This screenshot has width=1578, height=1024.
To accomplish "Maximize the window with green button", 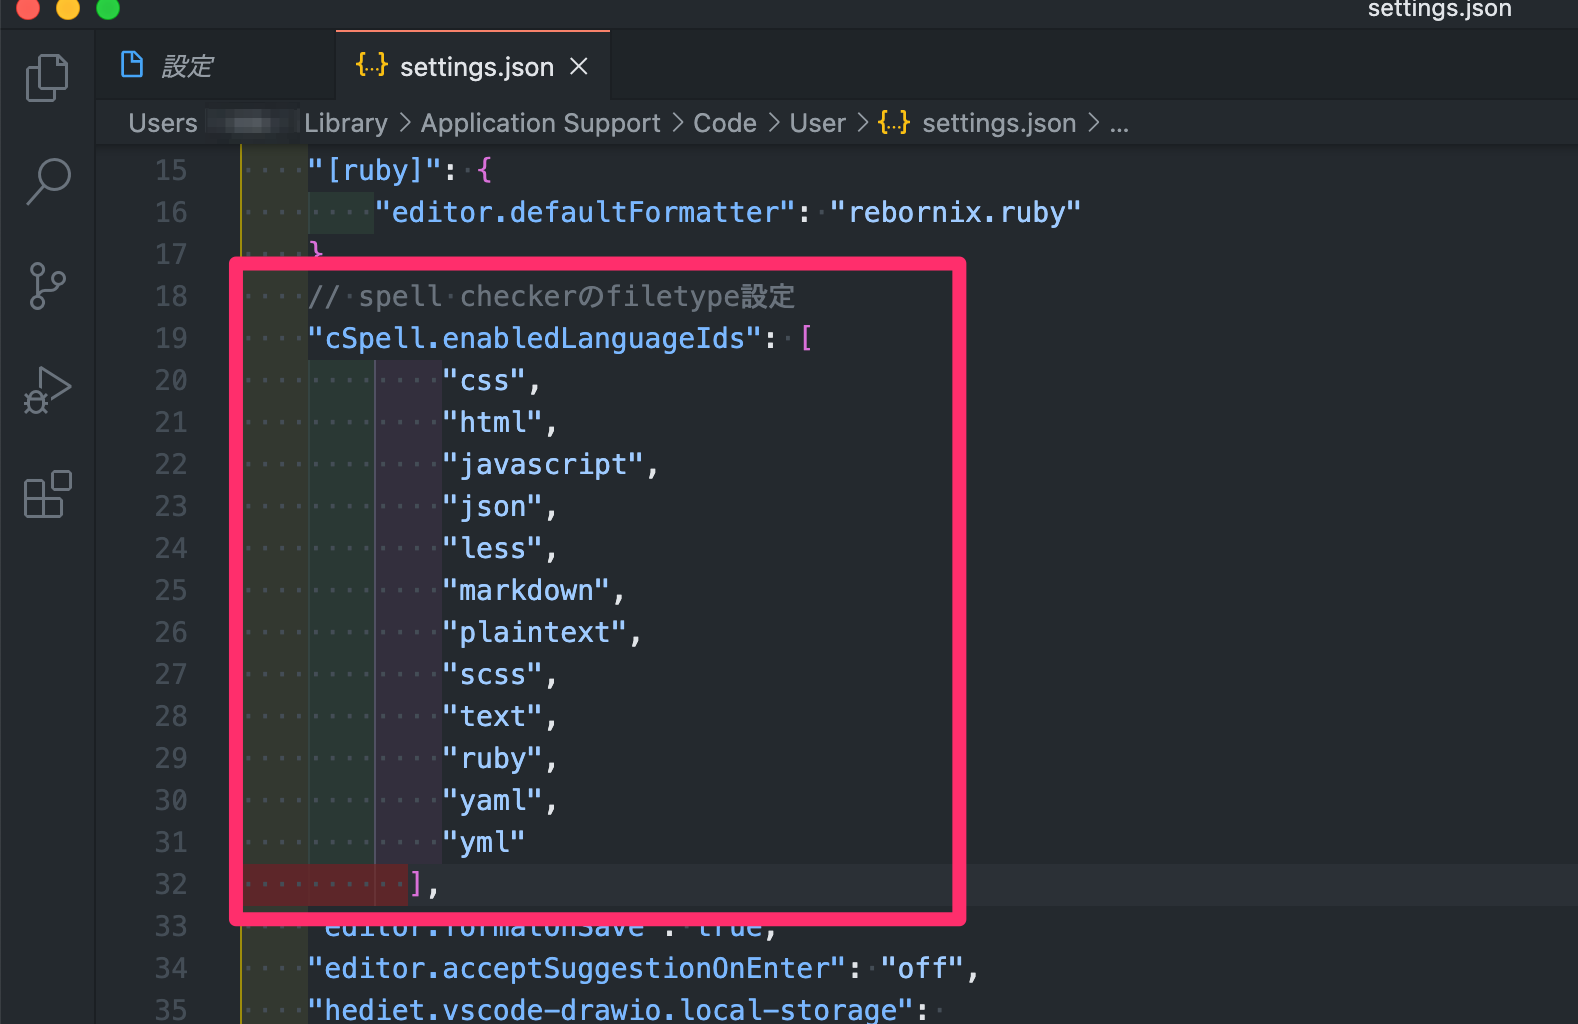I will [x=108, y=8].
